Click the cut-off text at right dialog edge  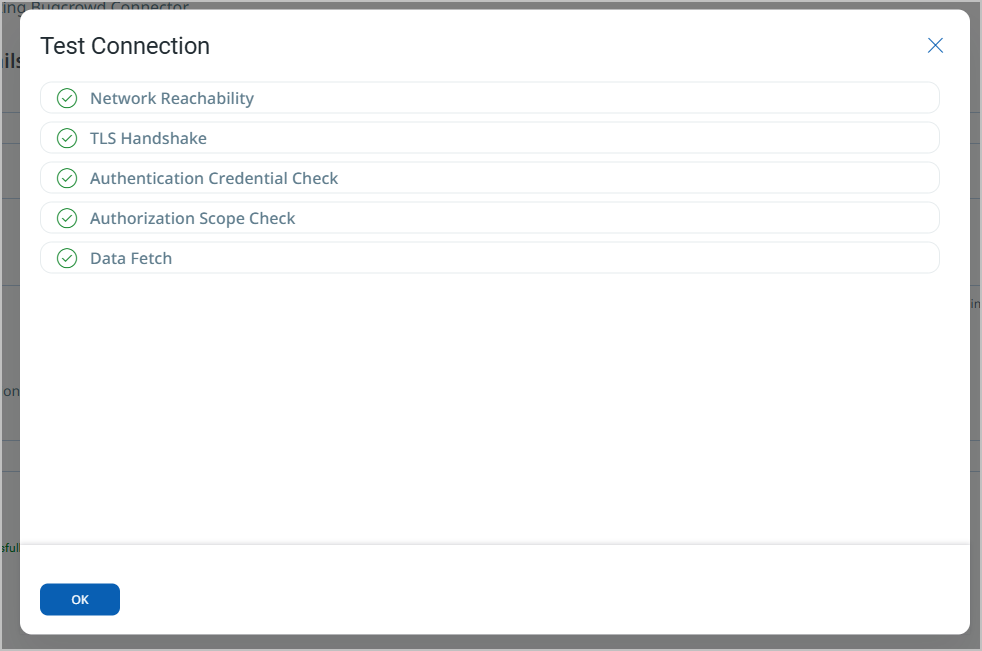click(x=976, y=304)
